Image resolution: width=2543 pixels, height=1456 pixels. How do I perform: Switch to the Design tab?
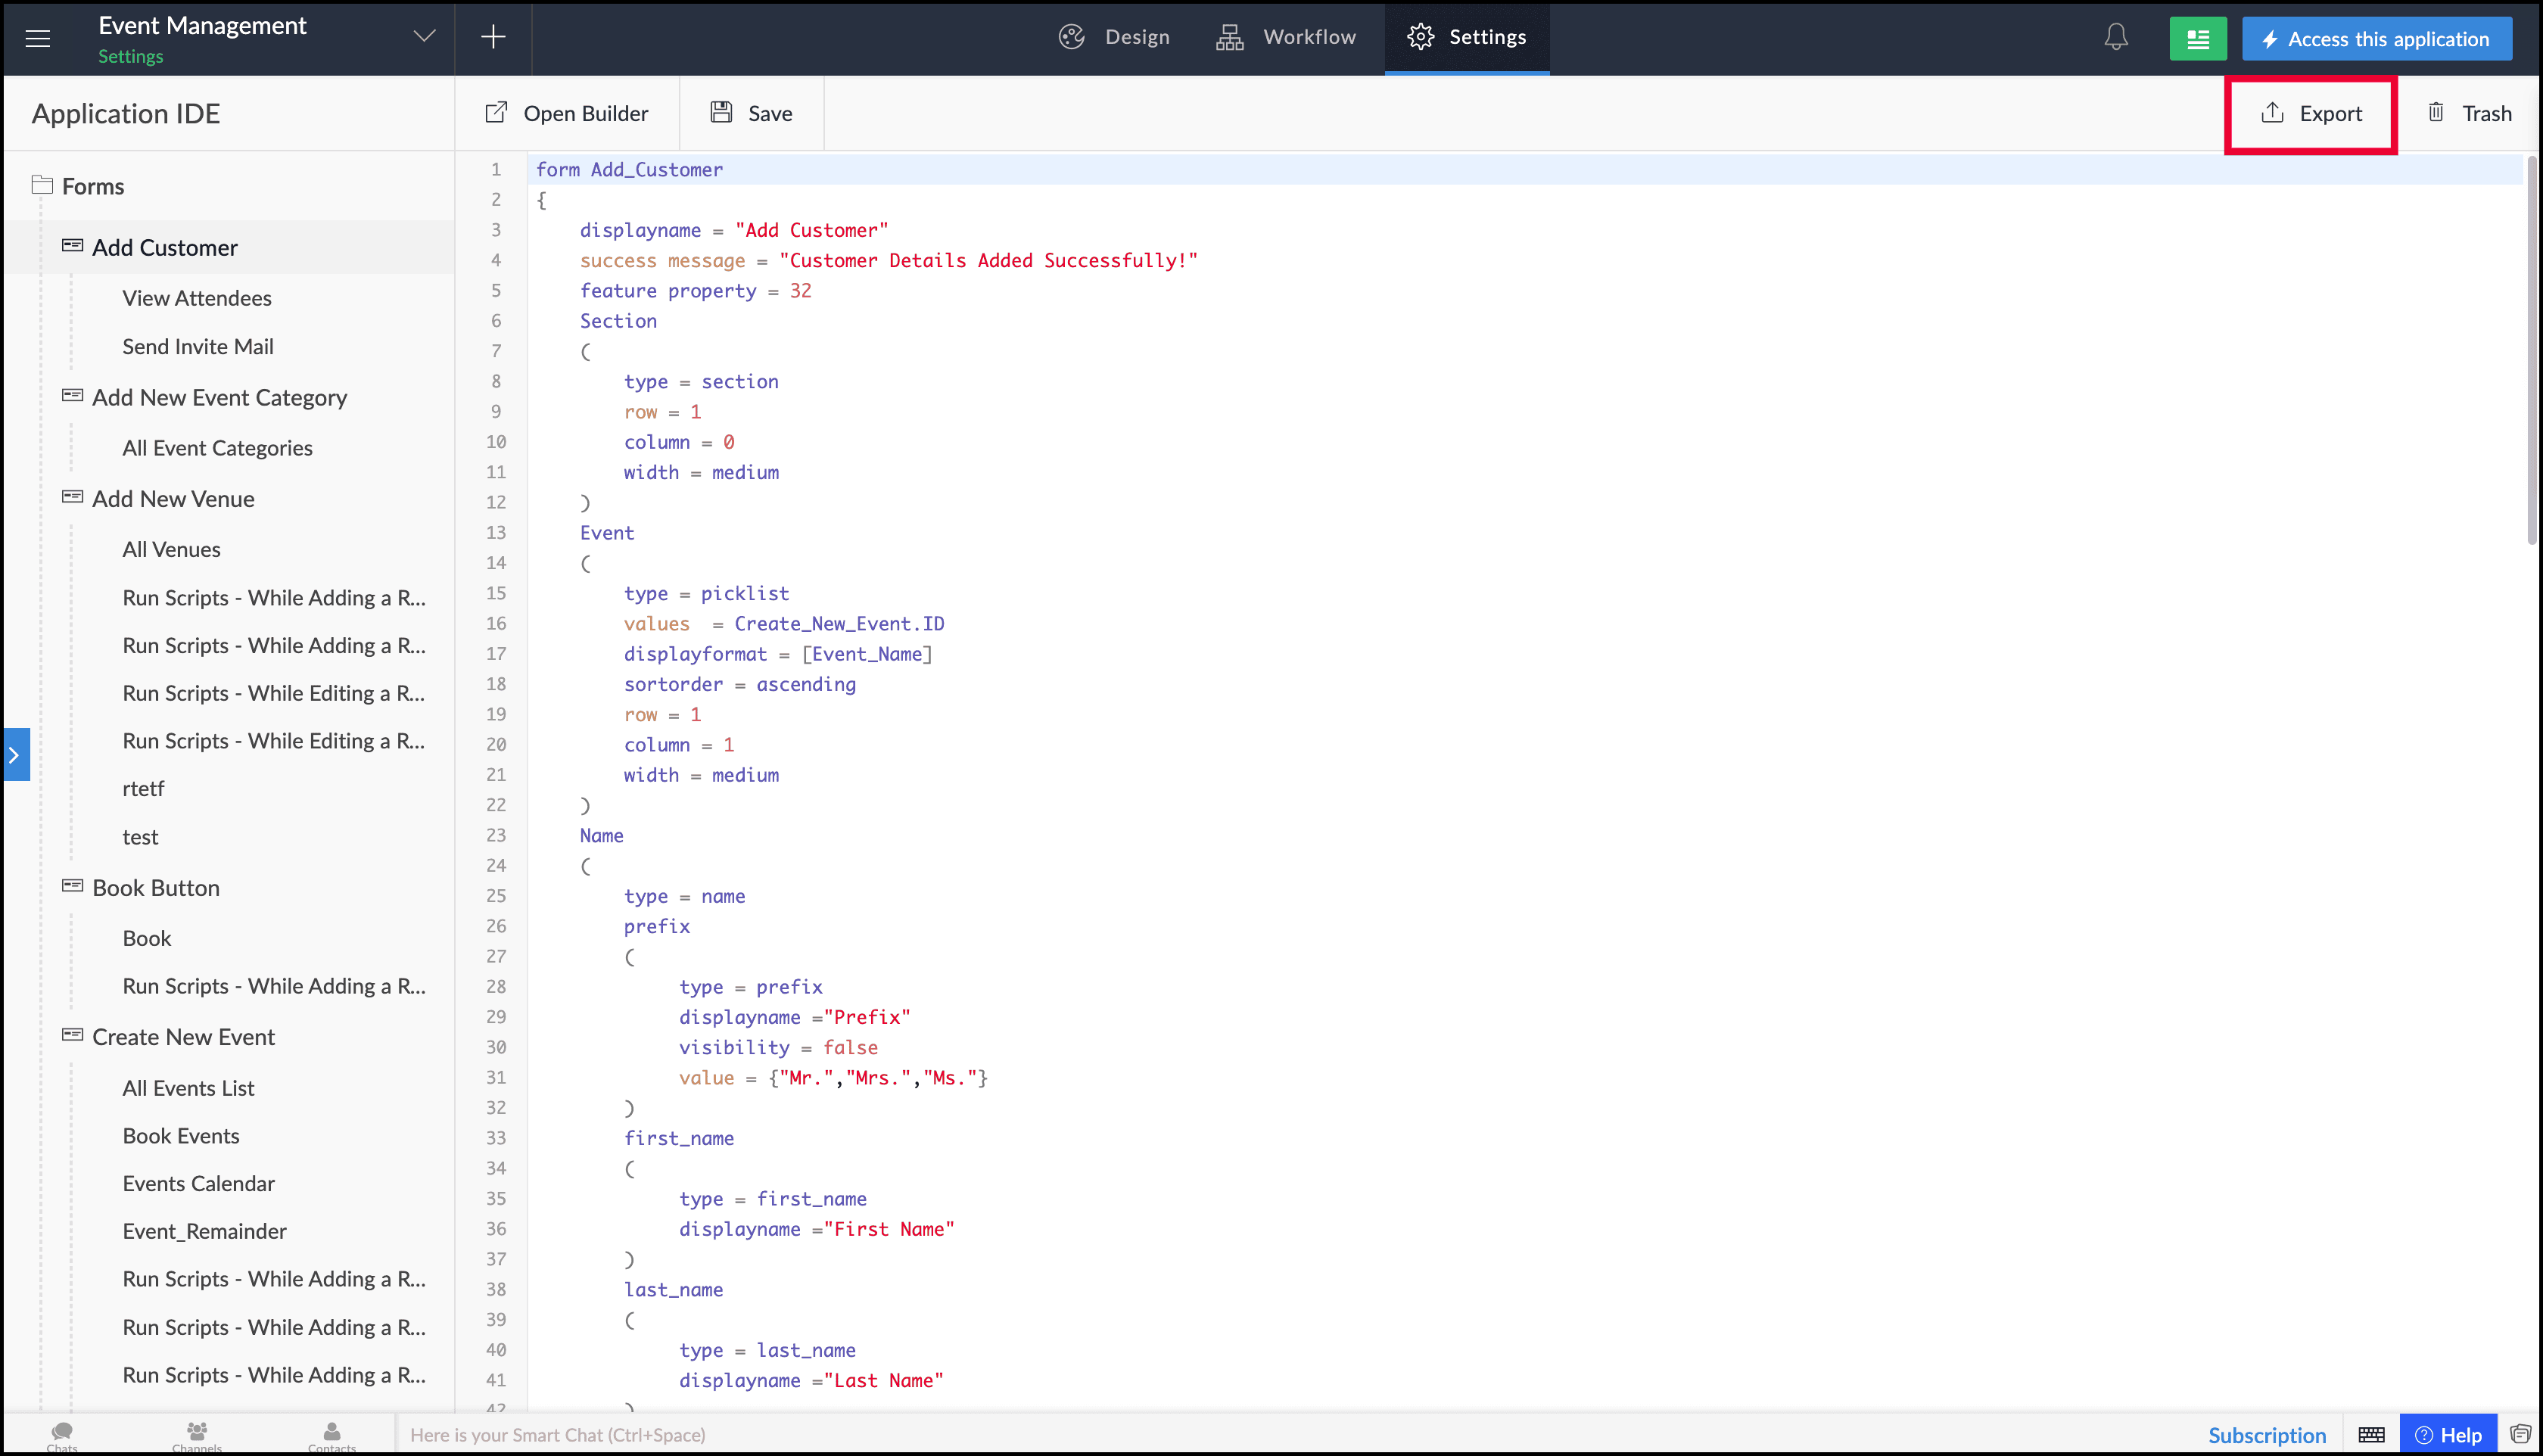1114,37
